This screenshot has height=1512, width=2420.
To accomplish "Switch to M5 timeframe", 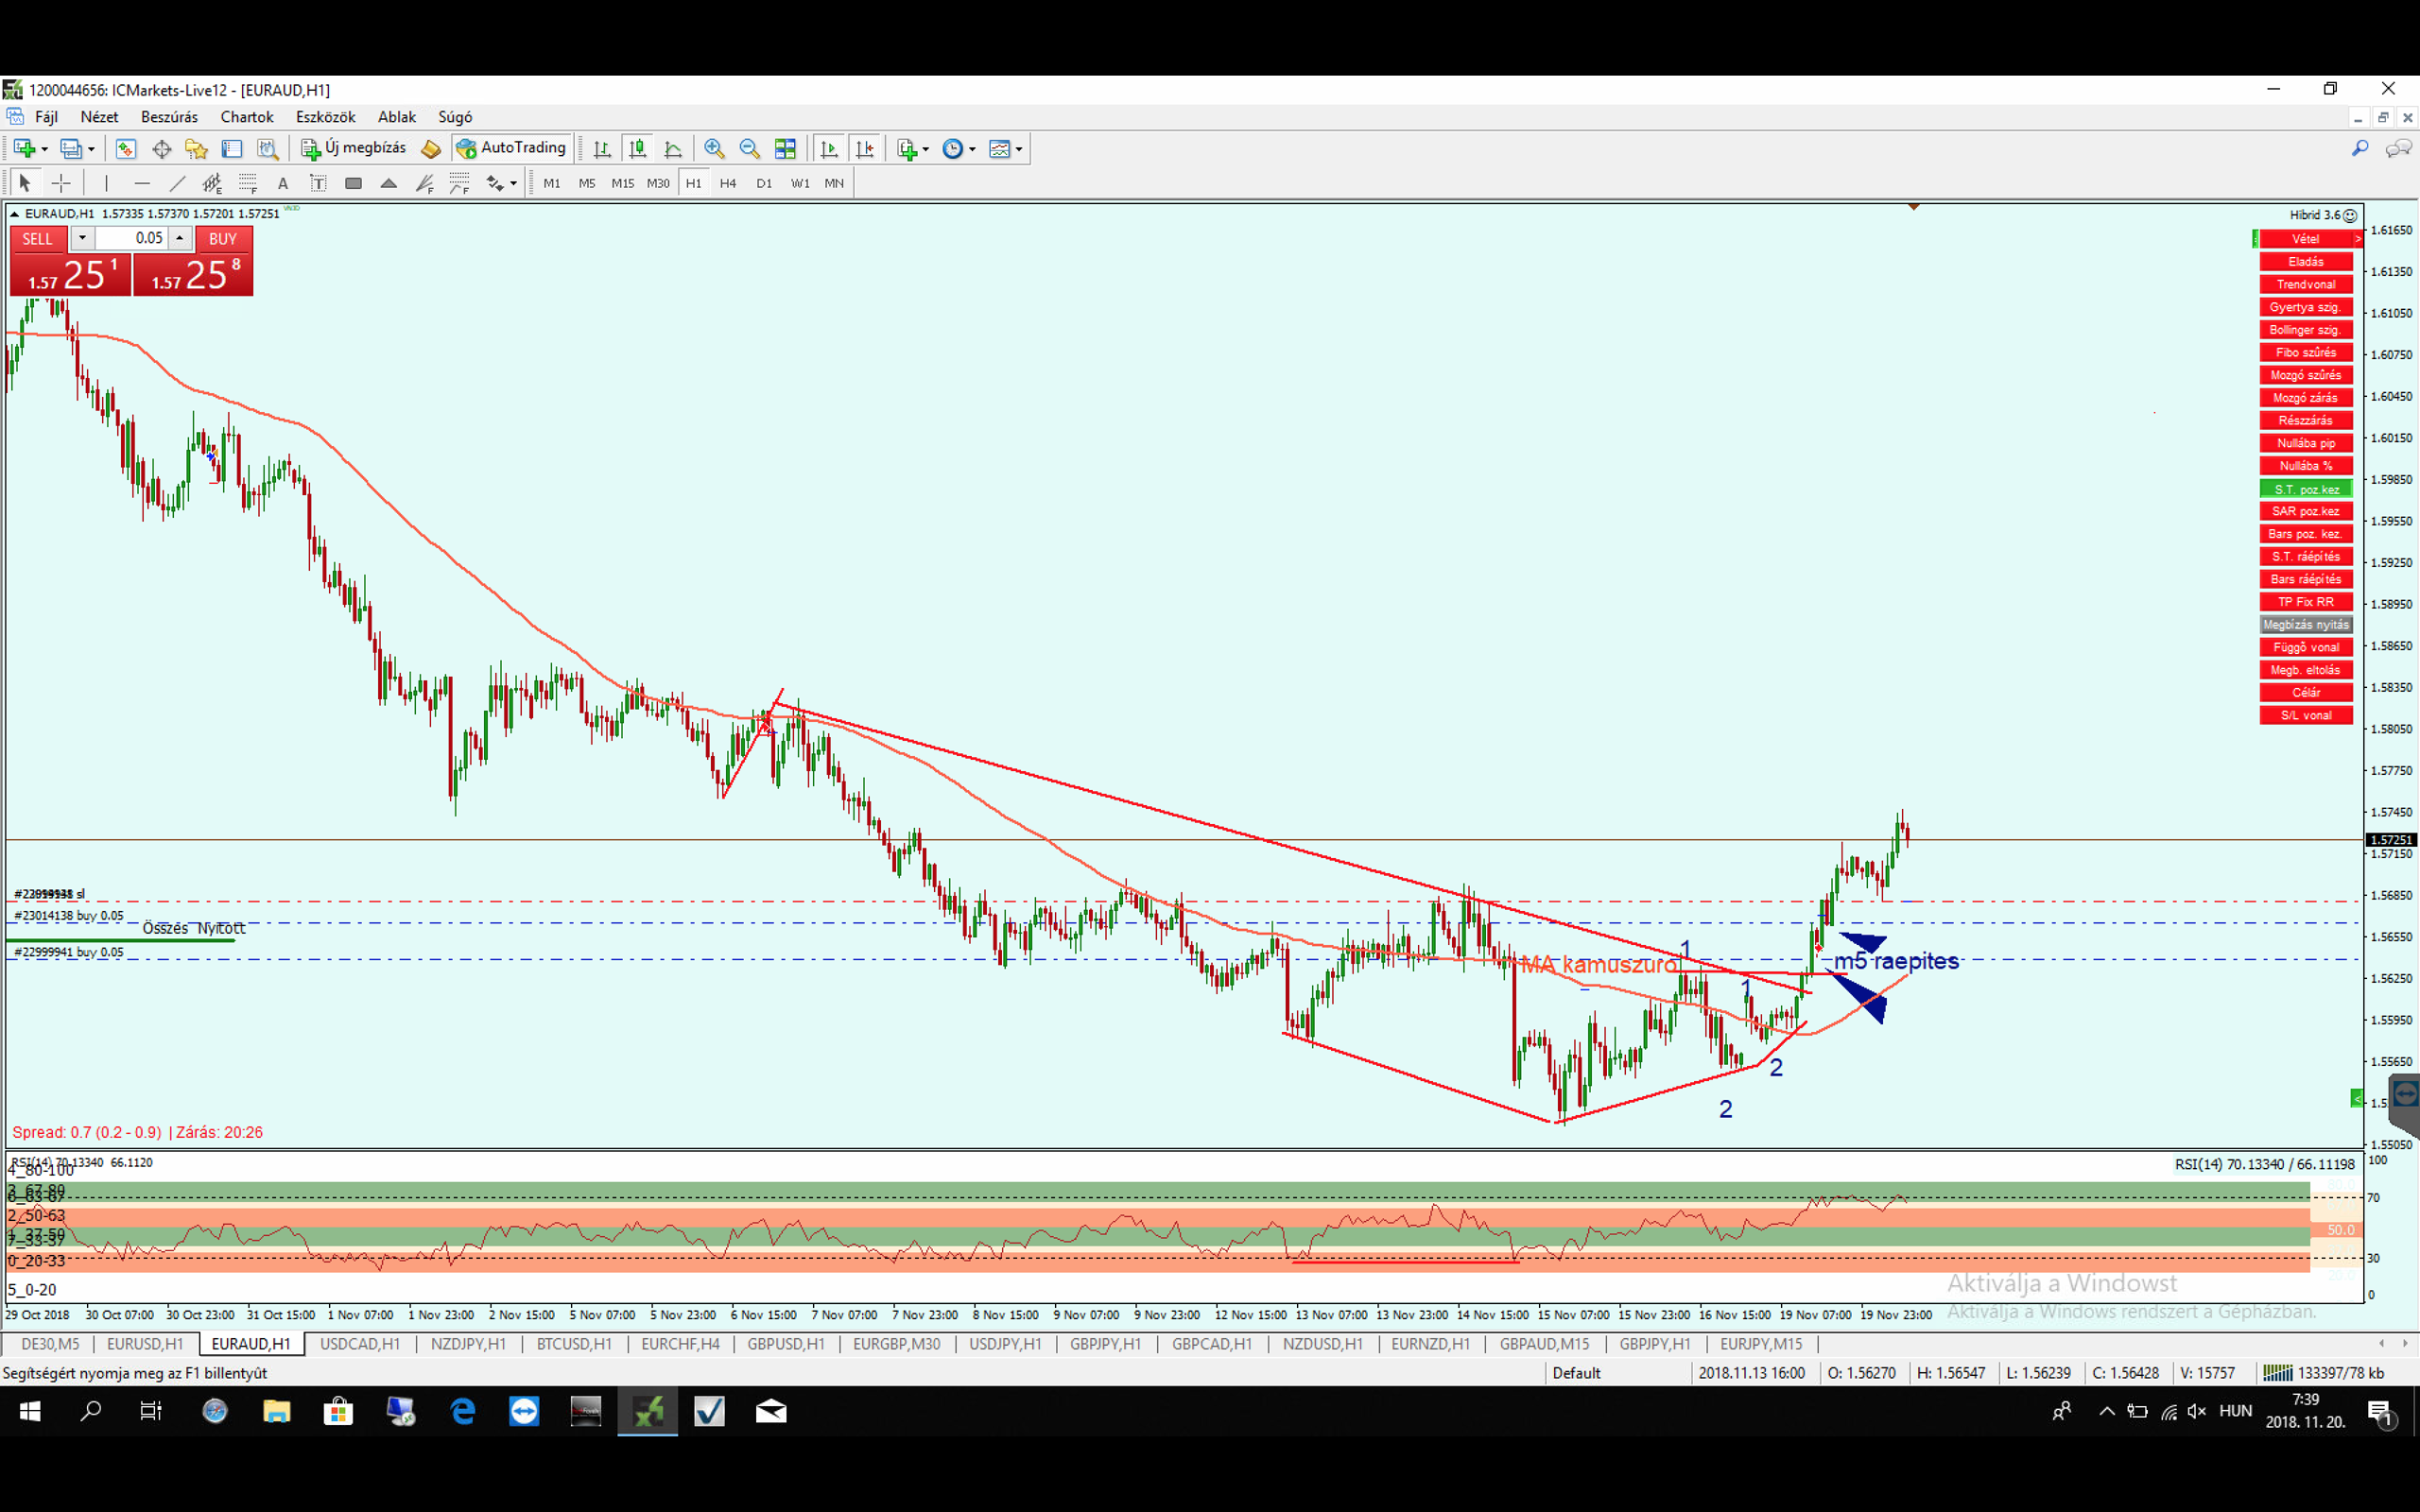I will tap(587, 183).
